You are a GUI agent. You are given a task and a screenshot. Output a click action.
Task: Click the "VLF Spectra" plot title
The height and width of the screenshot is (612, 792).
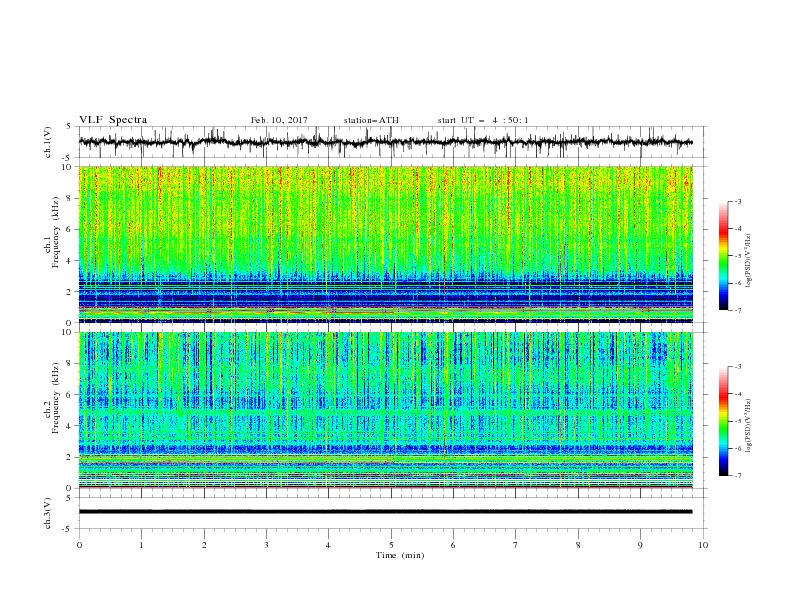113,120
